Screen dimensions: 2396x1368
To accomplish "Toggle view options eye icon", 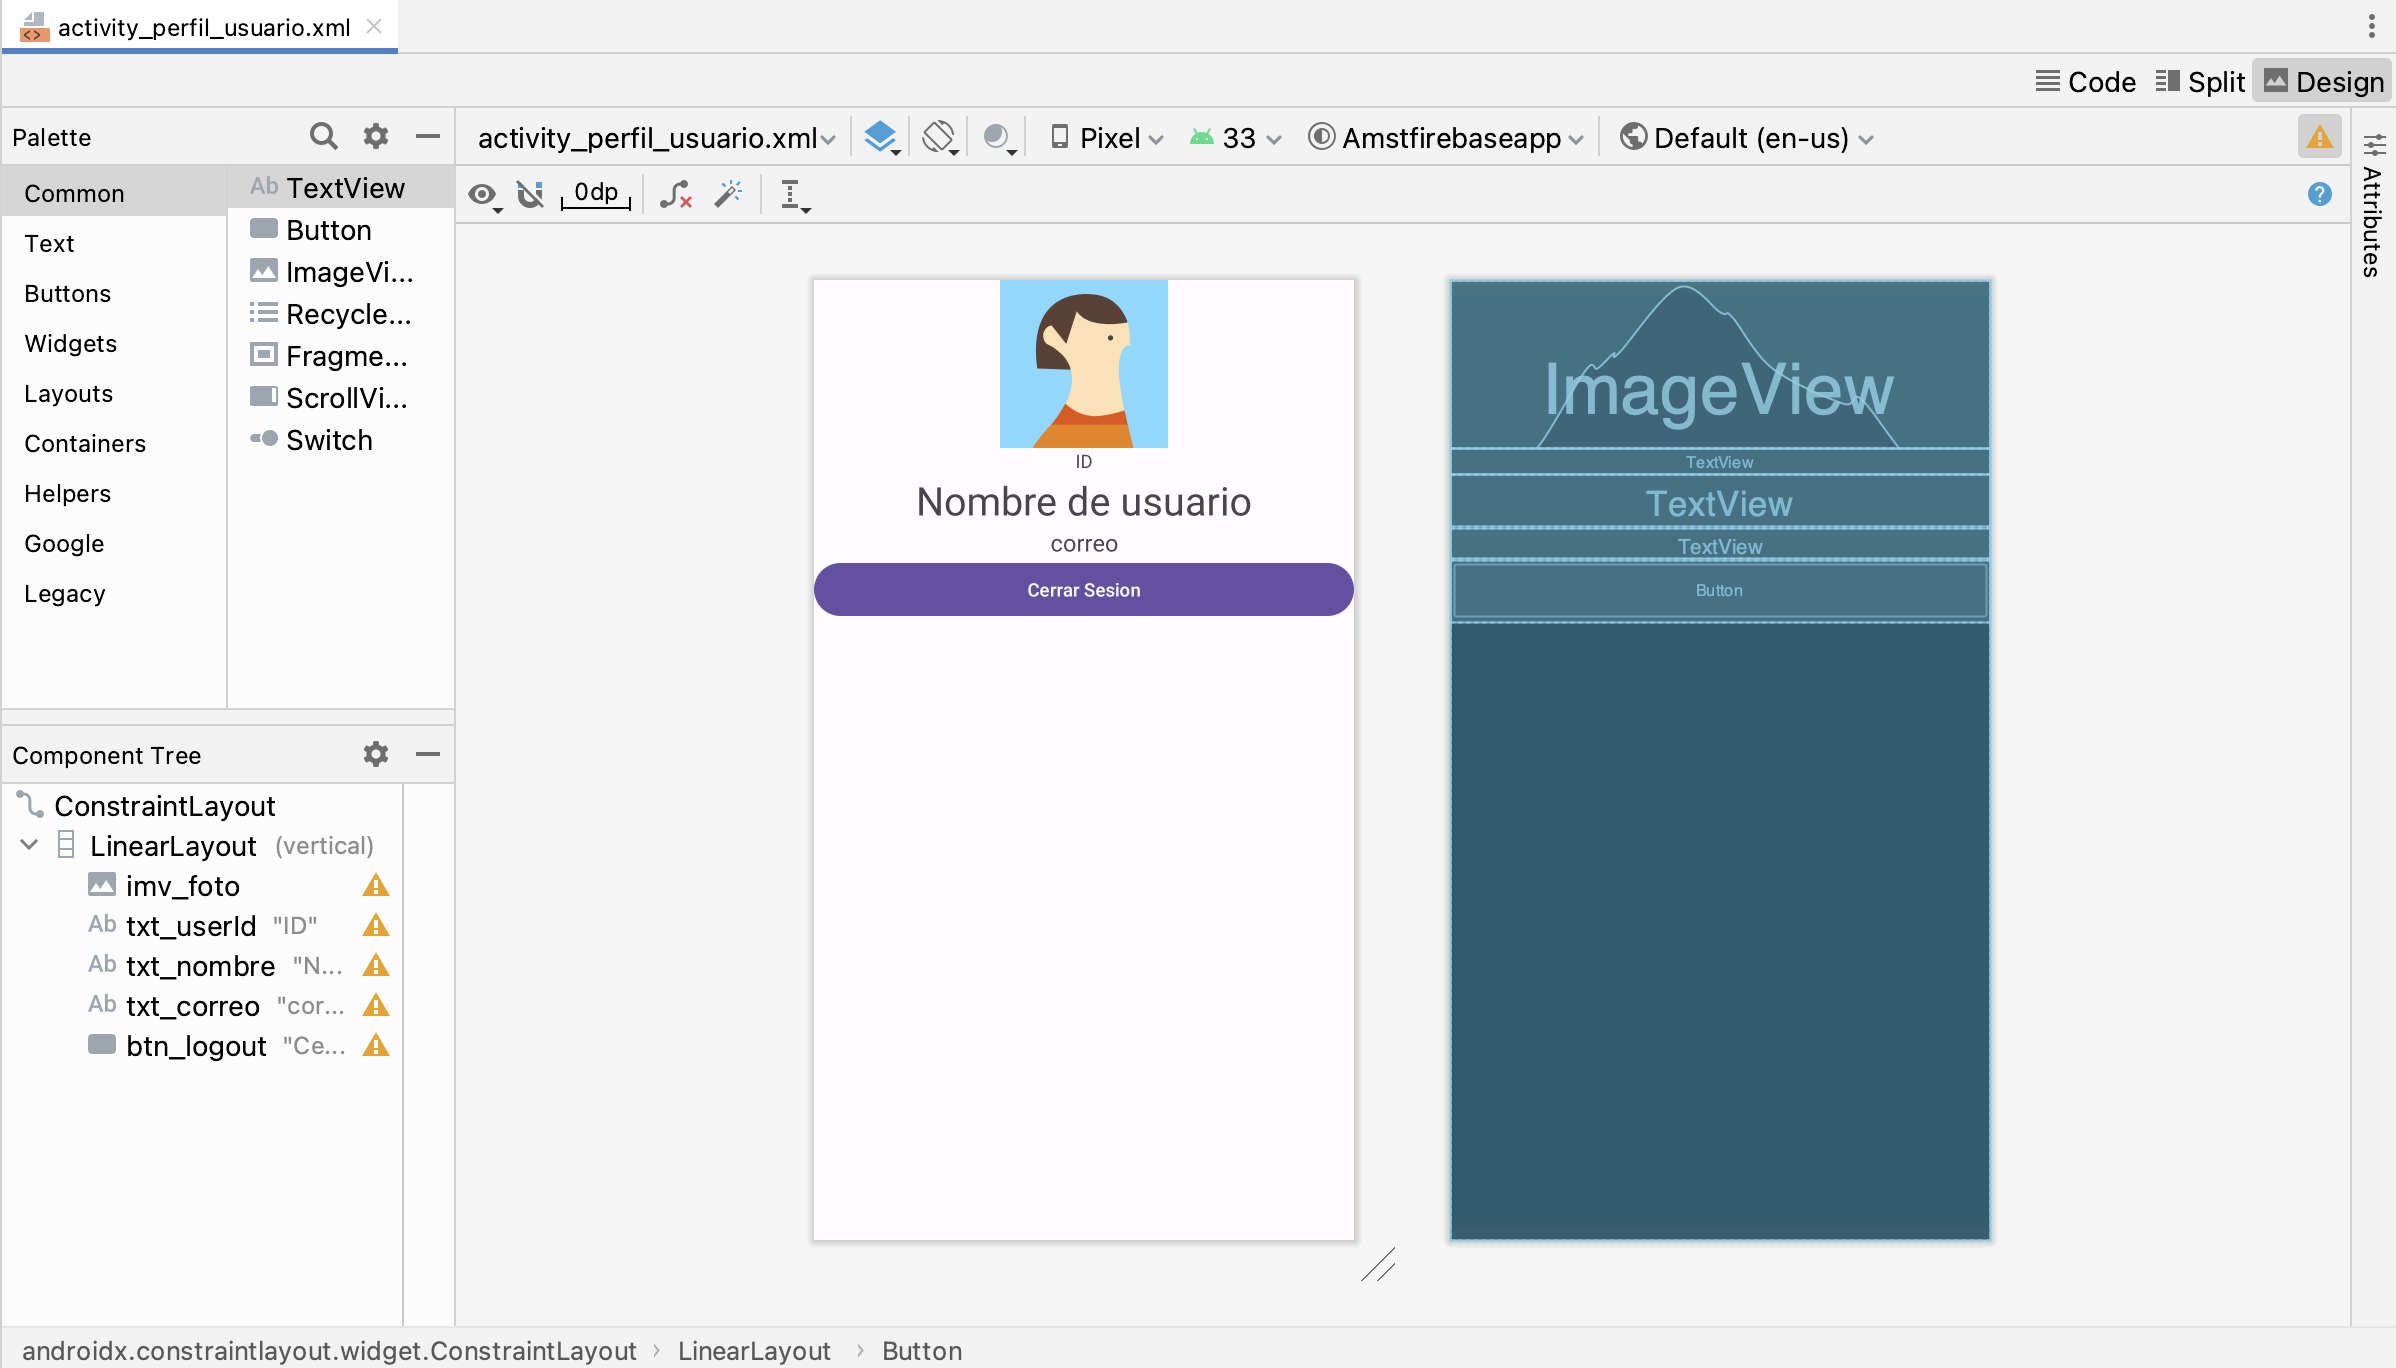I will [x=485, y=195].
